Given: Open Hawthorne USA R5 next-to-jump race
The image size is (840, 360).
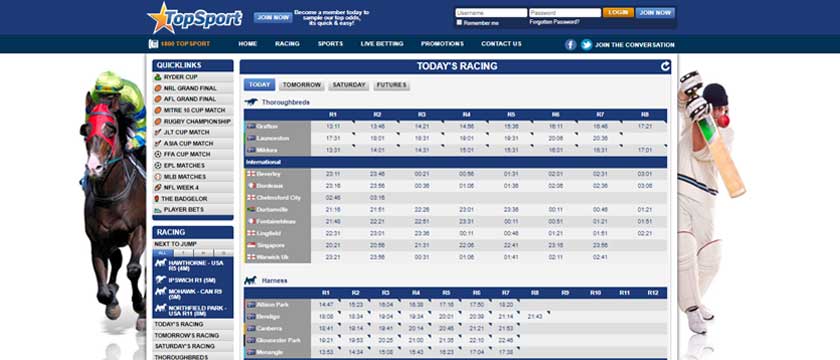Looking at the screenshot, I should coord(193,266).
